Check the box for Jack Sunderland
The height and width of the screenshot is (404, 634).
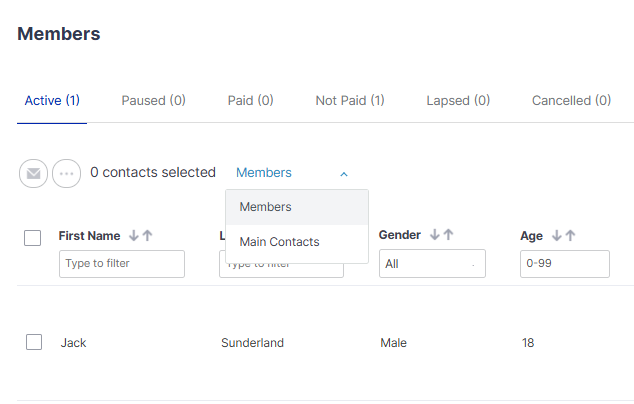(34, 342)
